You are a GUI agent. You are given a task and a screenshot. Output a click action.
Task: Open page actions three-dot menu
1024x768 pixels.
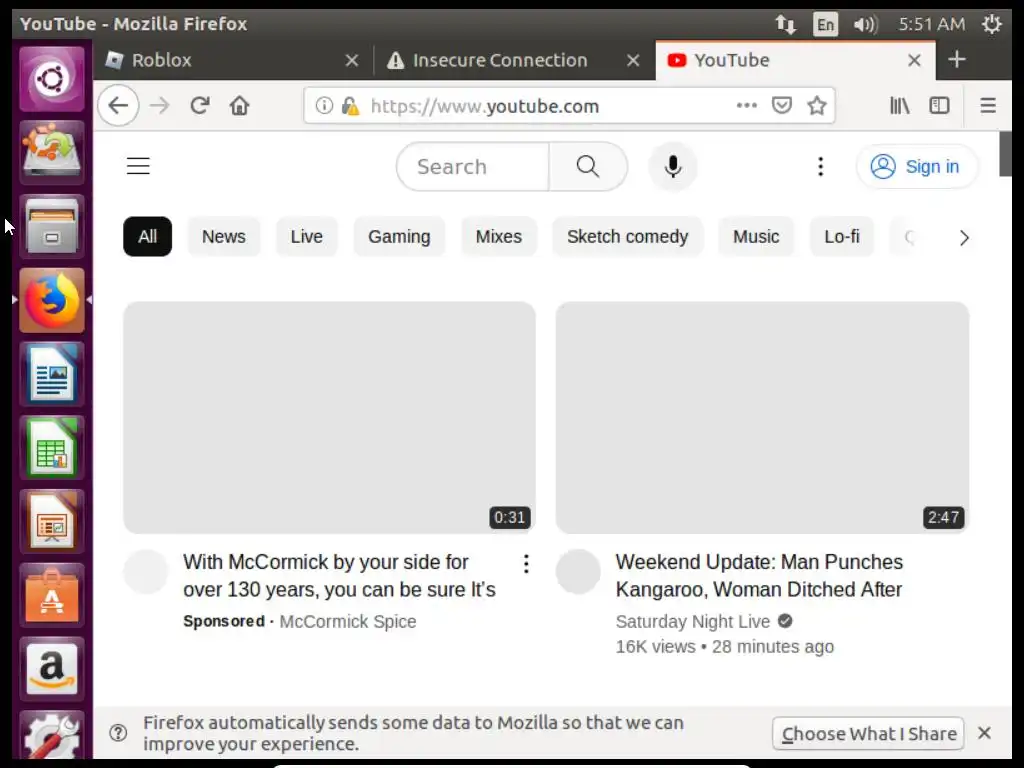tap(746, 105)
